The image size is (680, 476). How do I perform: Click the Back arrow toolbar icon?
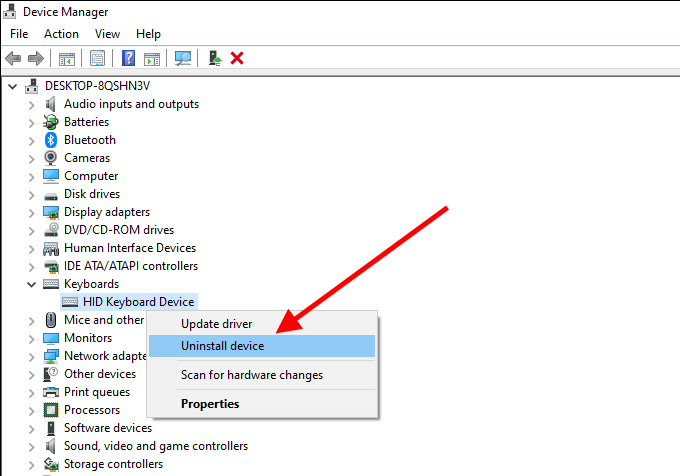click(13, 58)
